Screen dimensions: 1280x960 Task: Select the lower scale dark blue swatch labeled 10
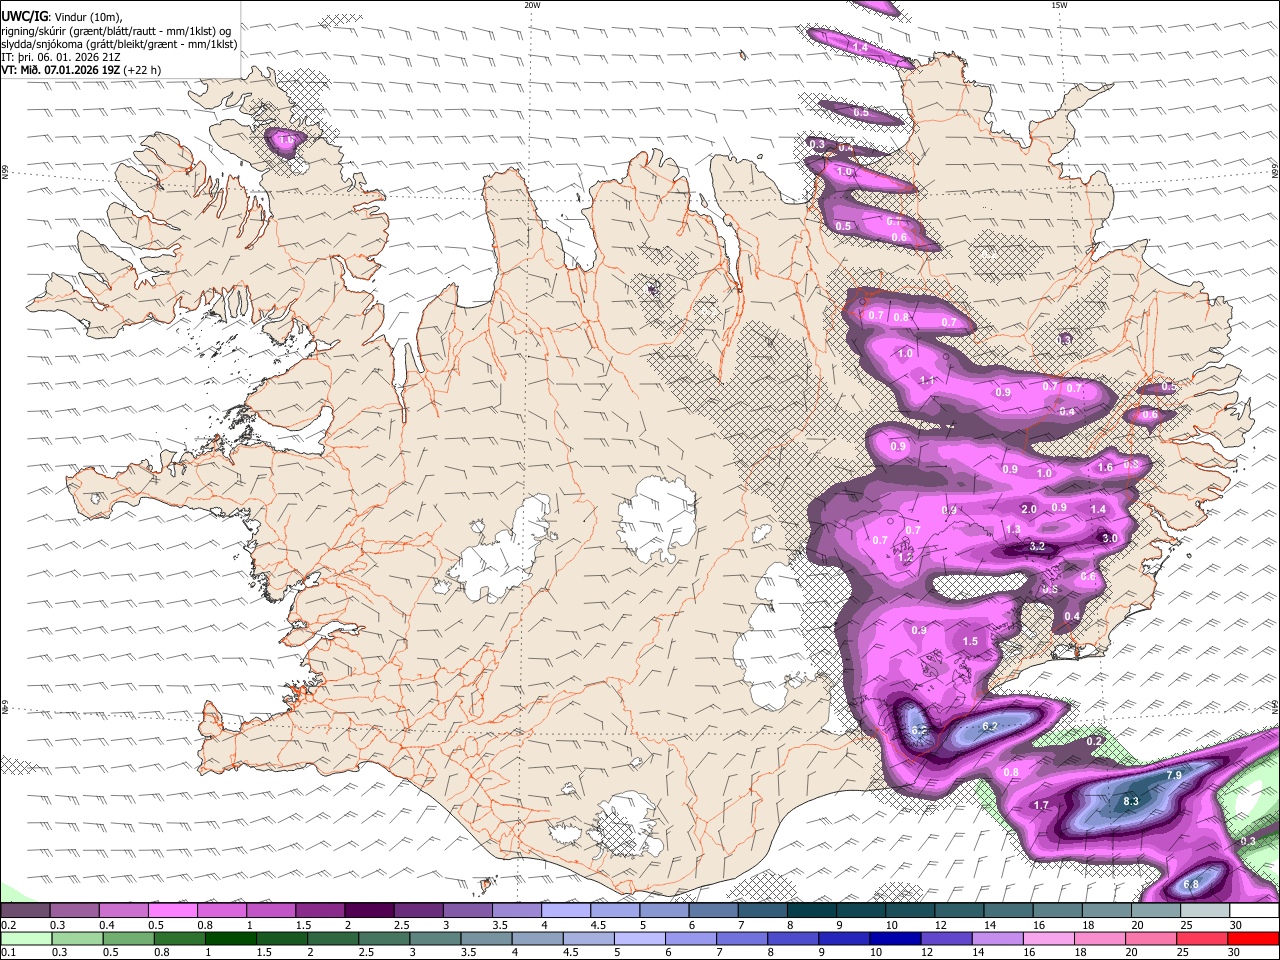coord(893,938)
